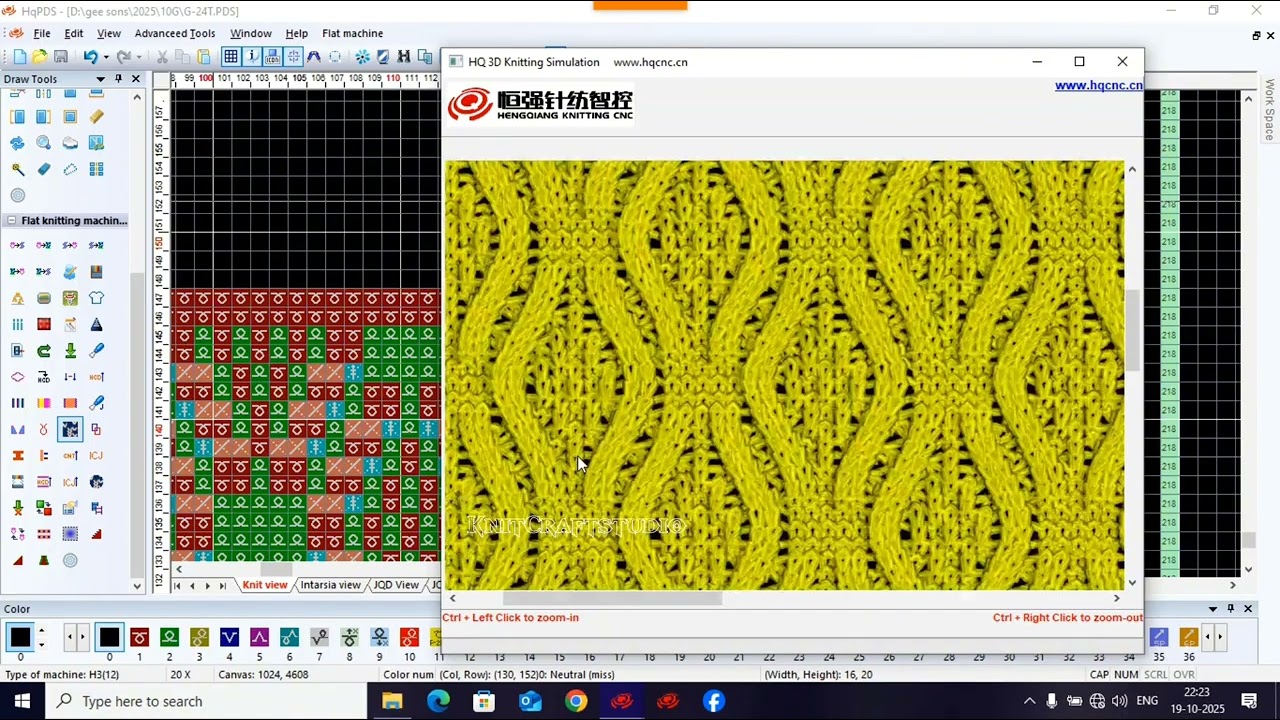Open the Edit menu

click(x=74, y=33)
